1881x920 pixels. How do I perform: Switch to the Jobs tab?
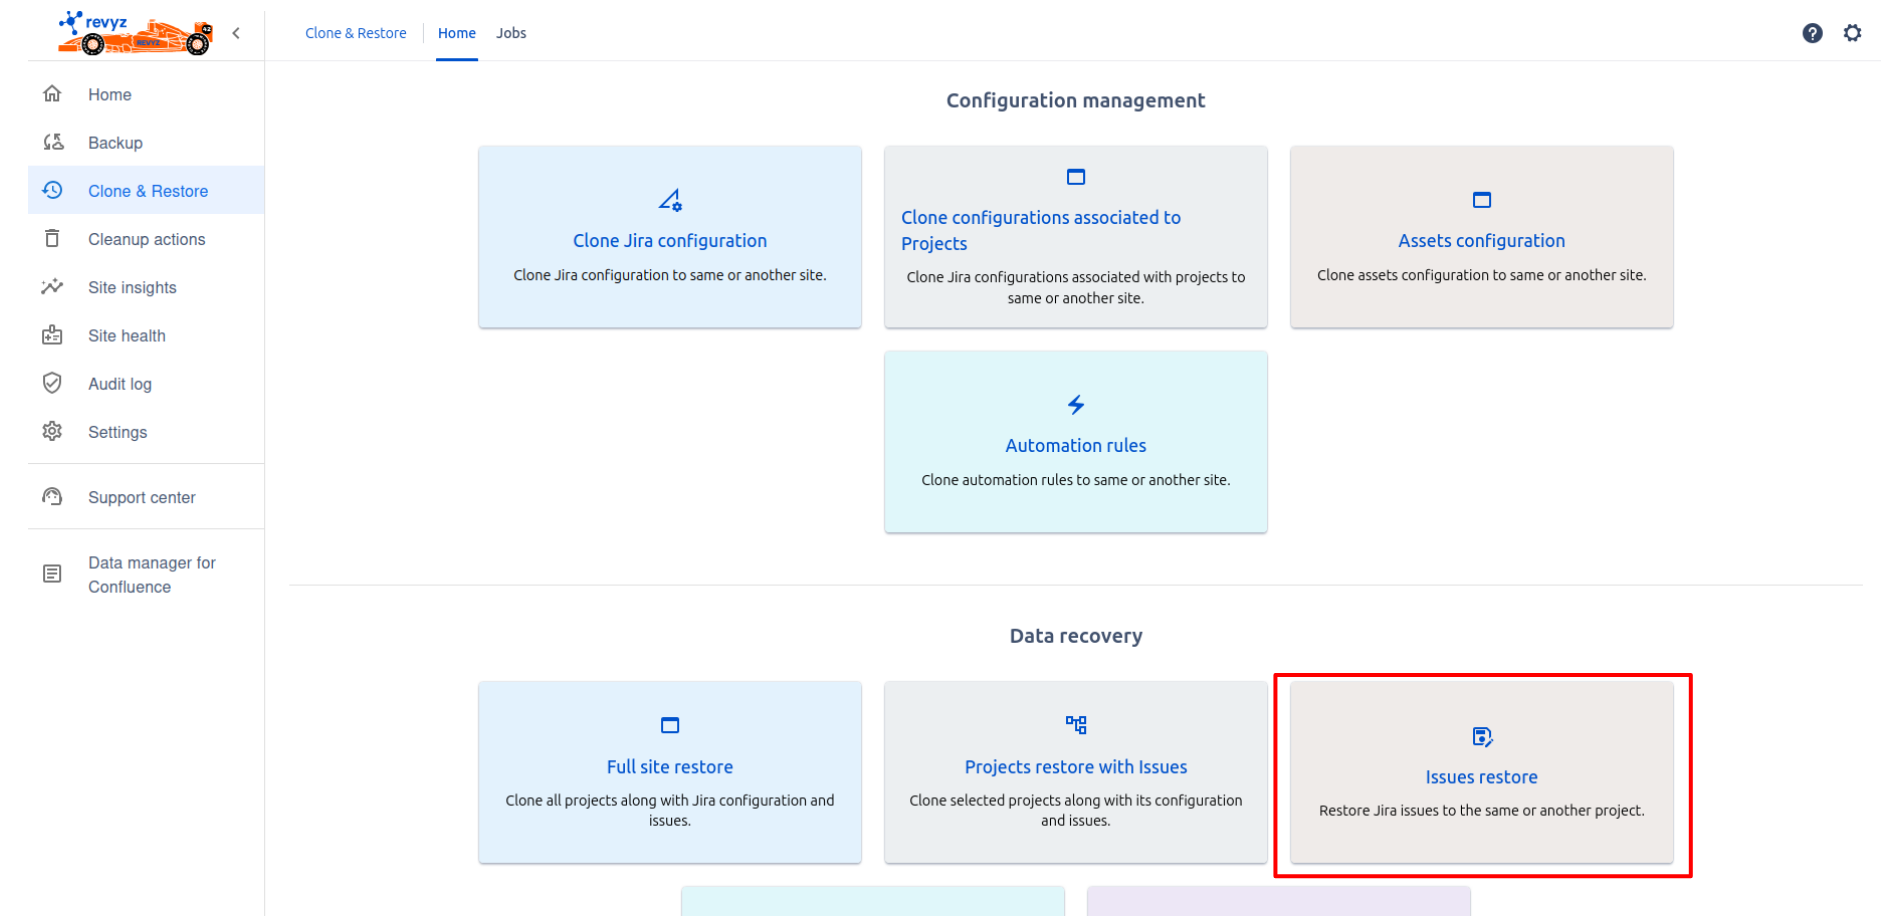tap(511, 33)
